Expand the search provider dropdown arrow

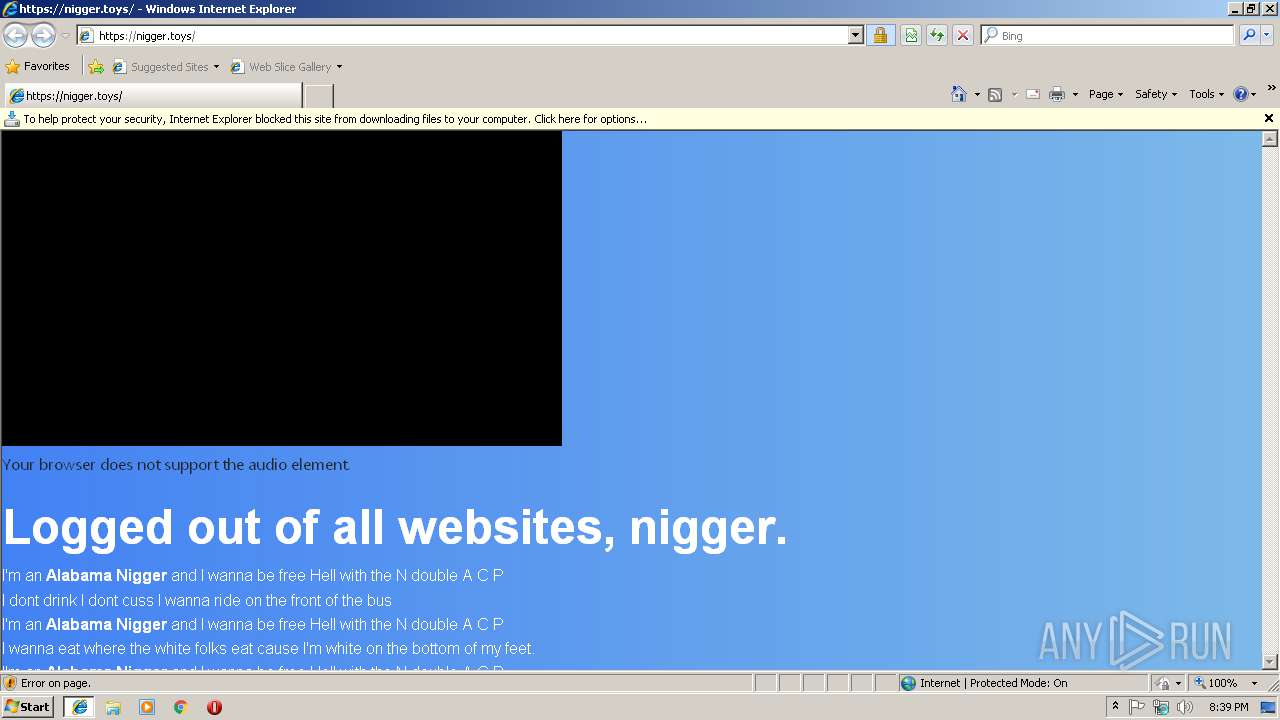1267,36
